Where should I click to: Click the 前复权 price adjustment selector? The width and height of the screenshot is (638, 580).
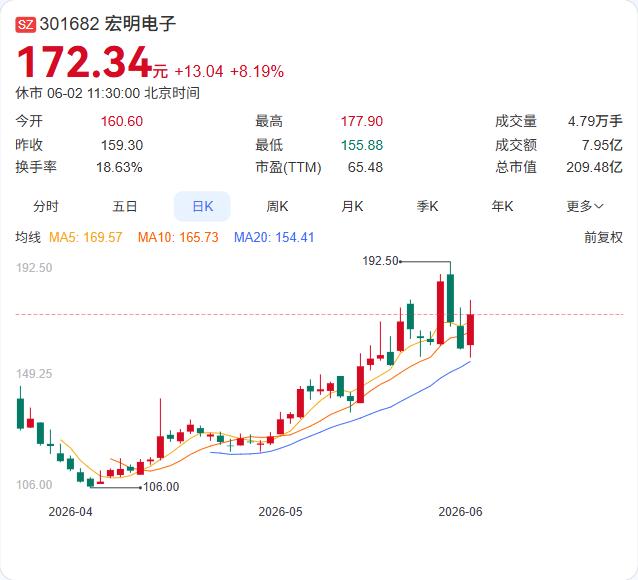point(603,237)
